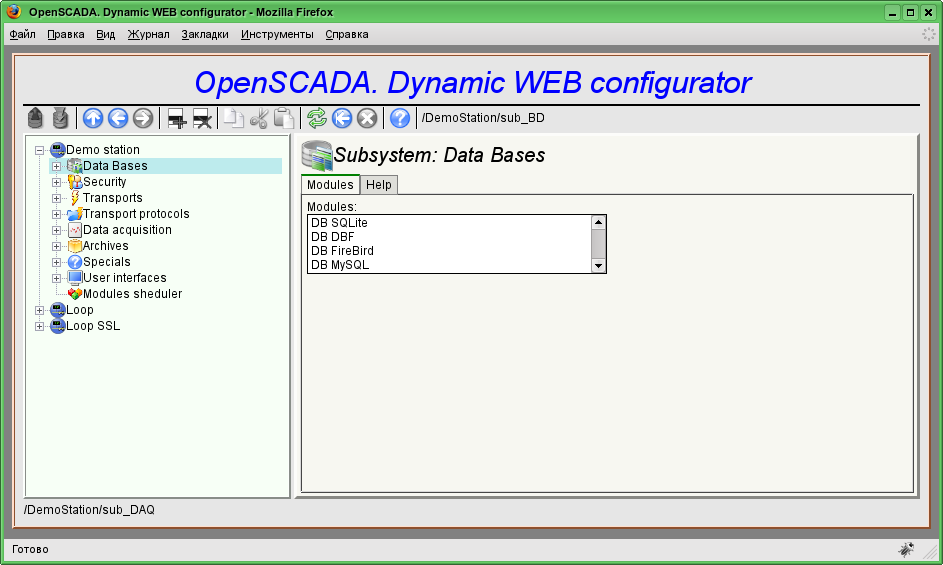943x565 pixels.
Task: Click the Loop SSL station icon
Action: coord(58,326)
